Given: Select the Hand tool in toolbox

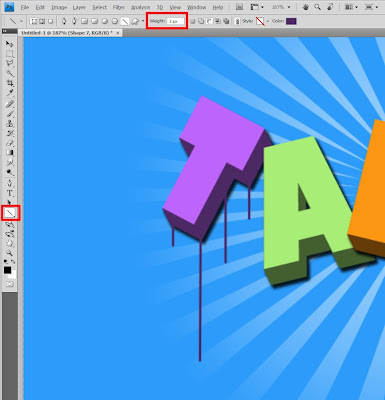Looking at the screenshot, I should pos(10,243).
